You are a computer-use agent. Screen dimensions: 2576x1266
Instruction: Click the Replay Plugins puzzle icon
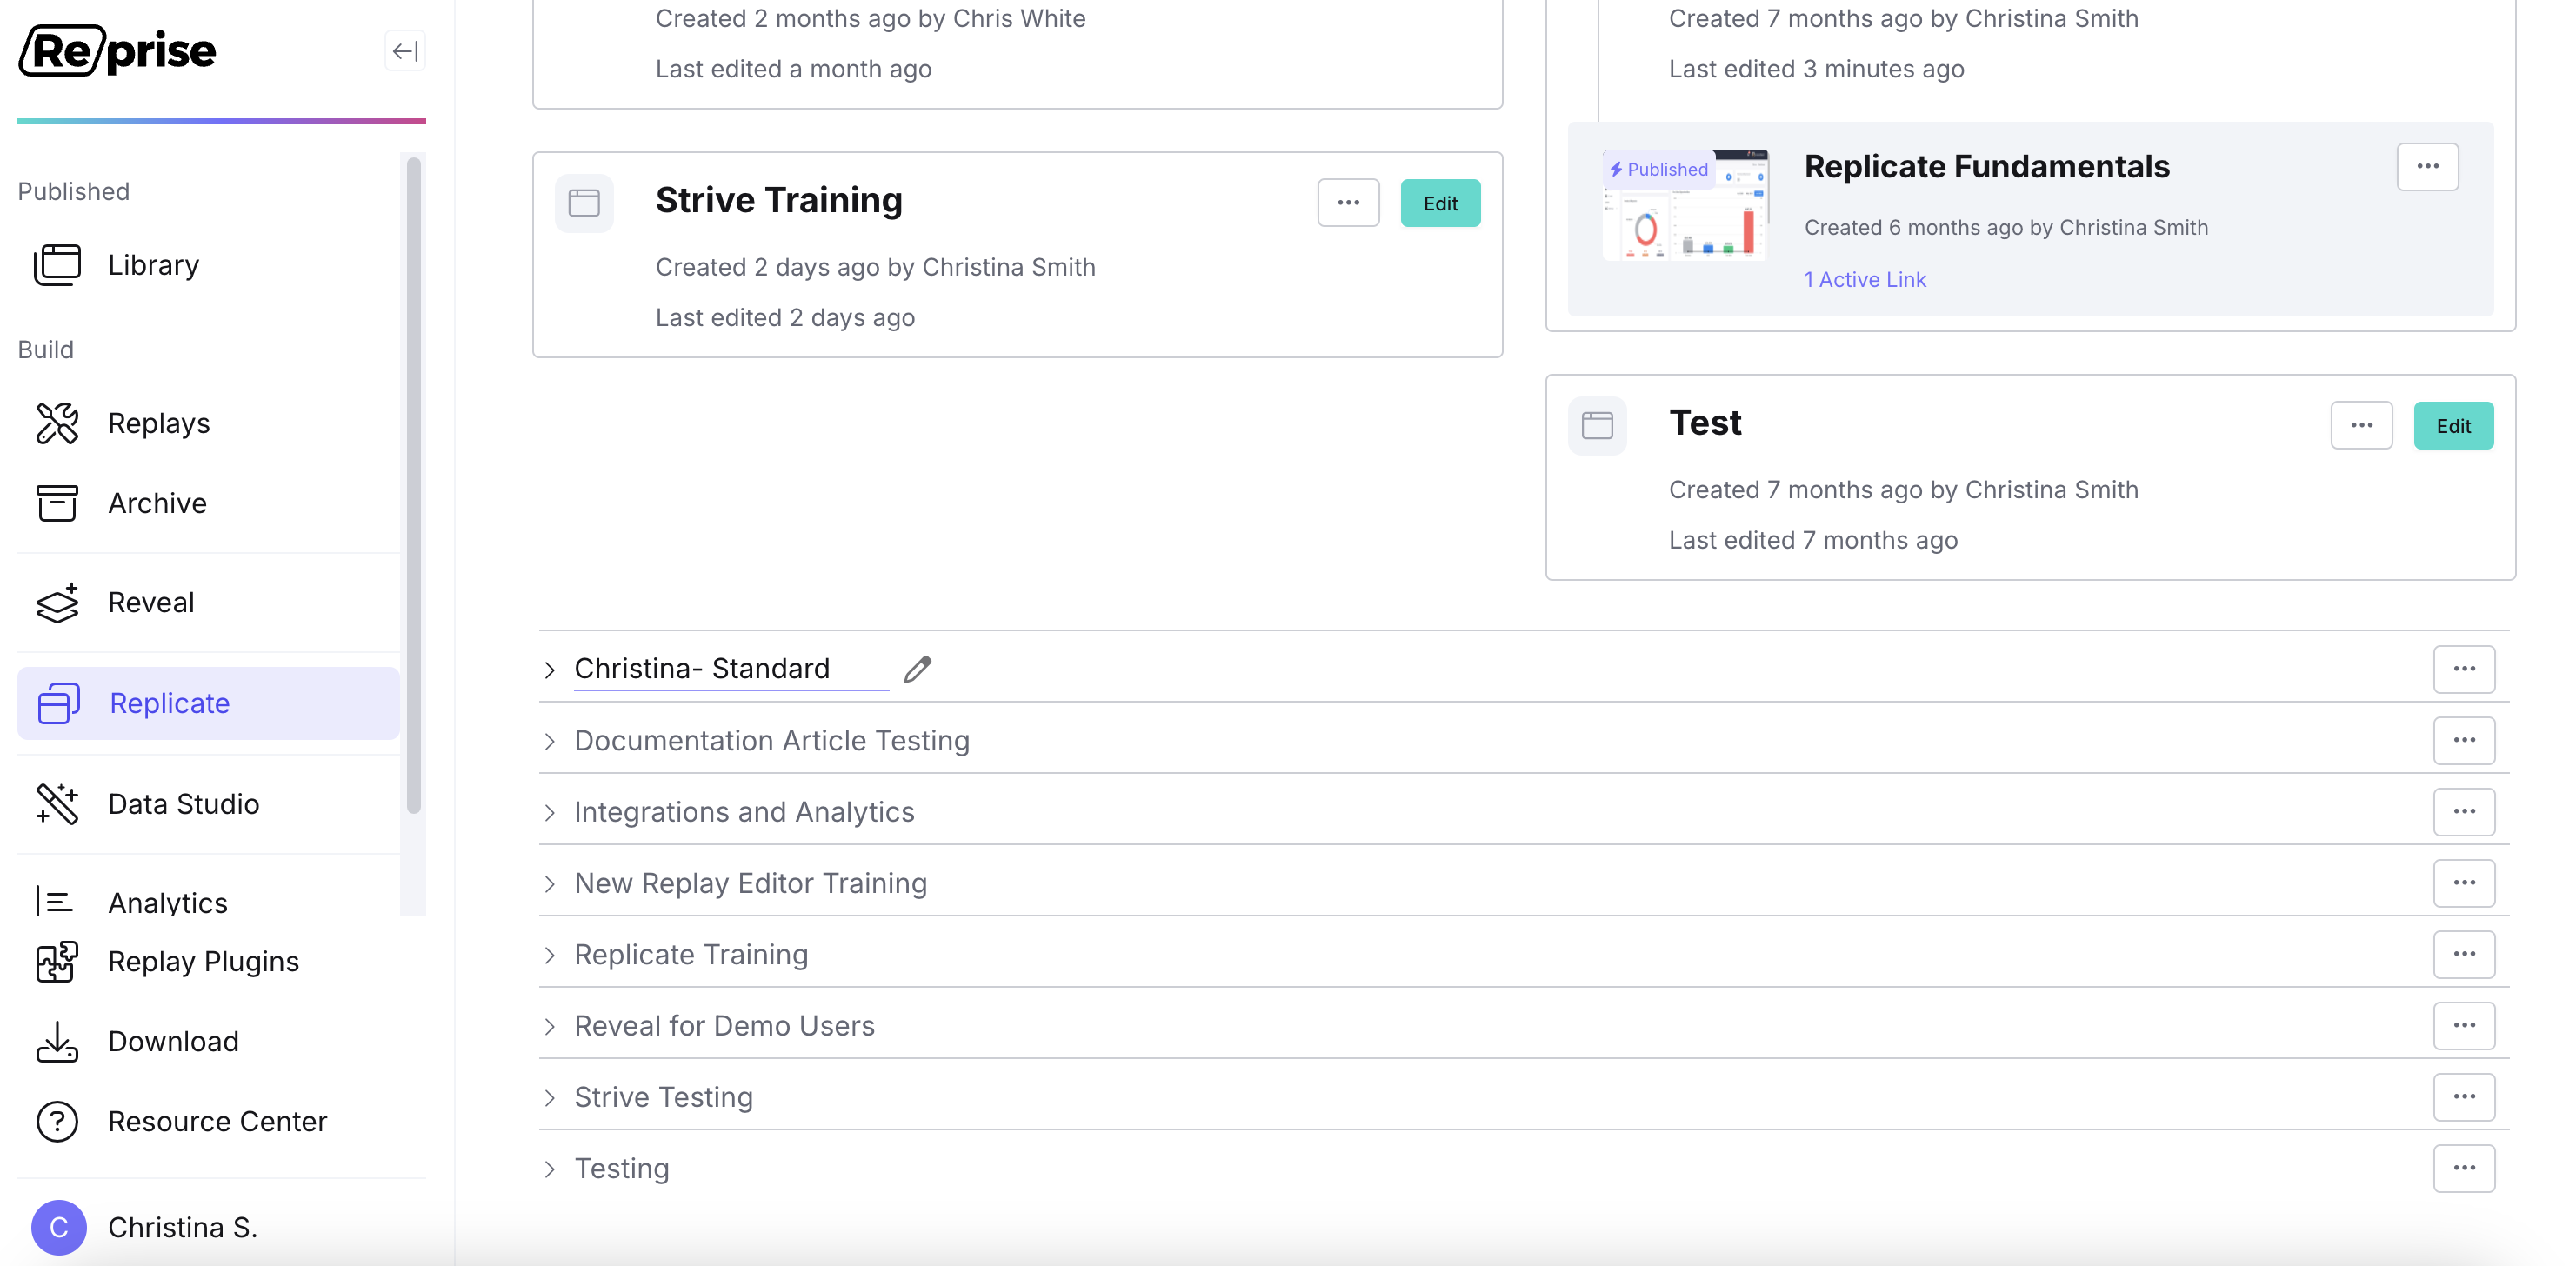point(57,962)
